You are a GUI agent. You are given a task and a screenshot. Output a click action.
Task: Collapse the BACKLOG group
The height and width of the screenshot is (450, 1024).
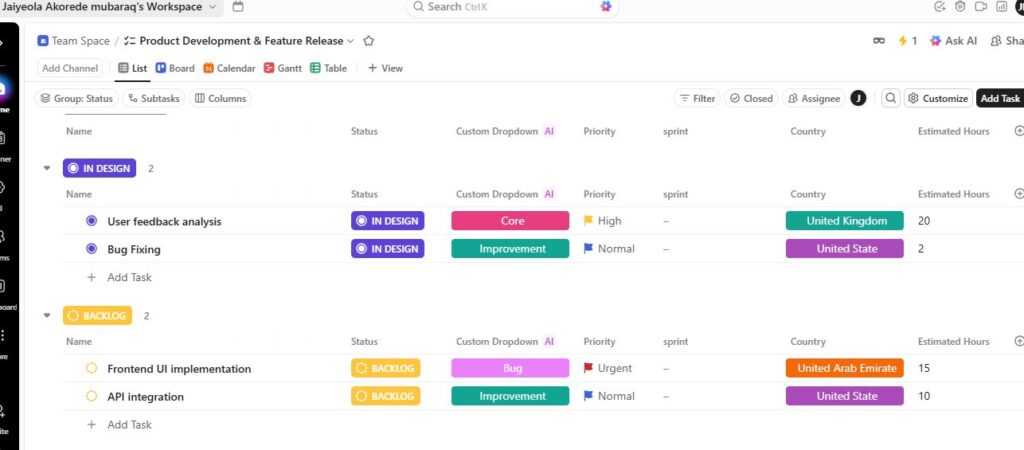[x=46, y=315]
